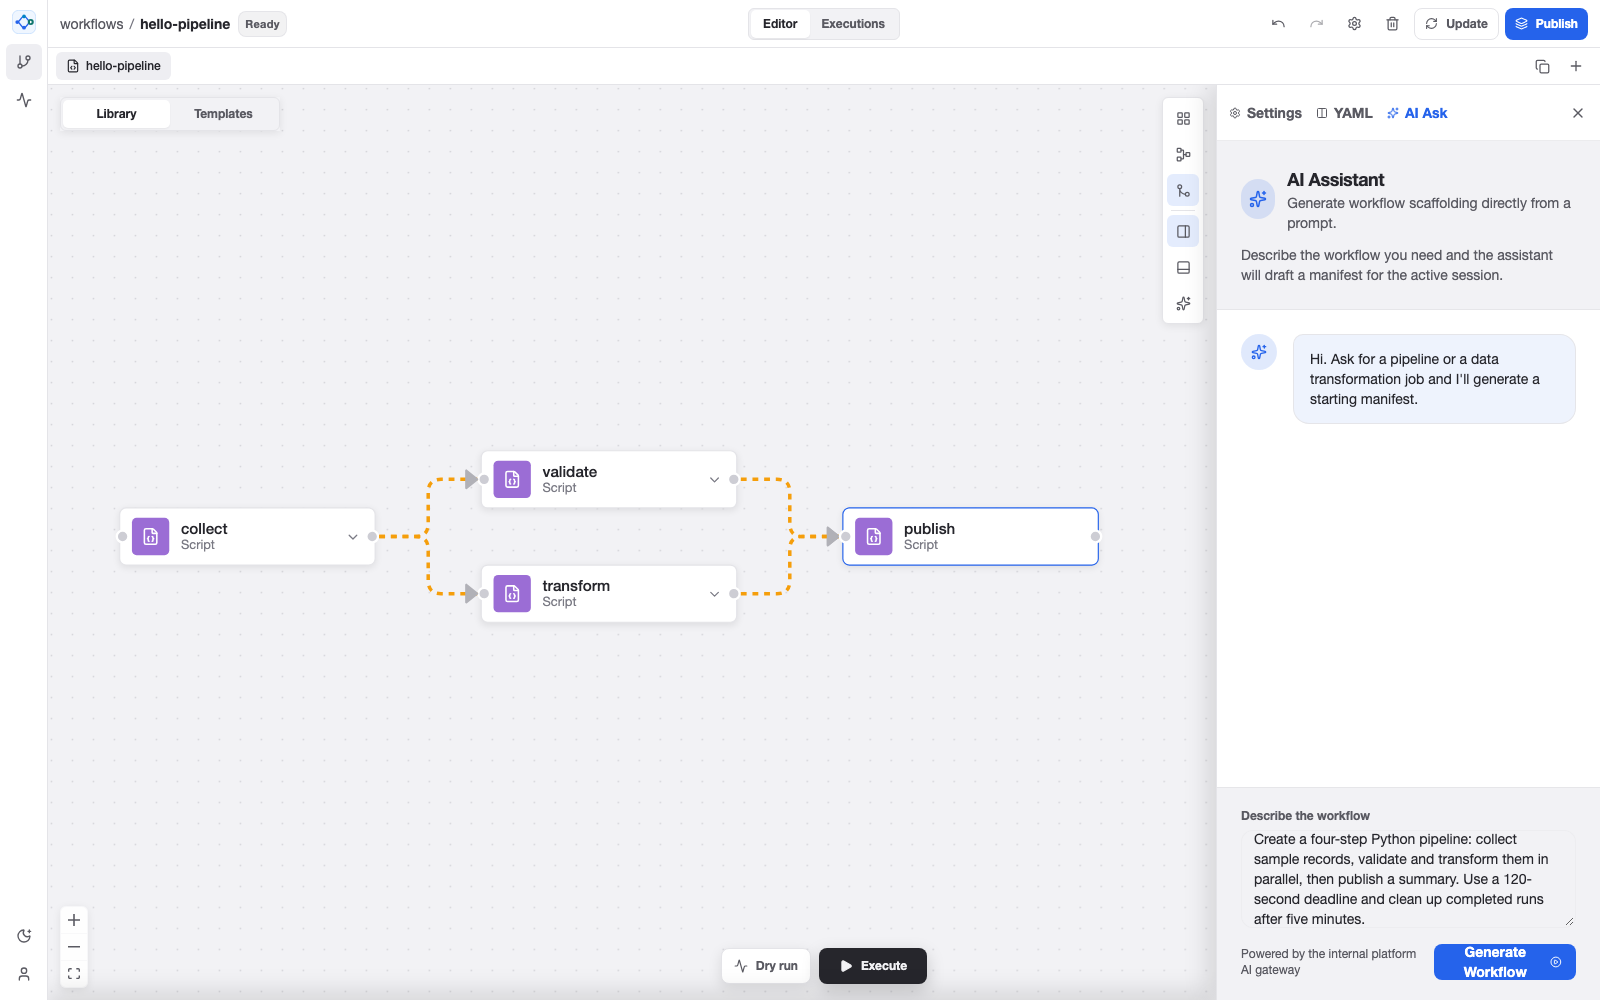Click the grid layout icon in canvas toolbar

pyautogui.click(x=1183, y=118)
